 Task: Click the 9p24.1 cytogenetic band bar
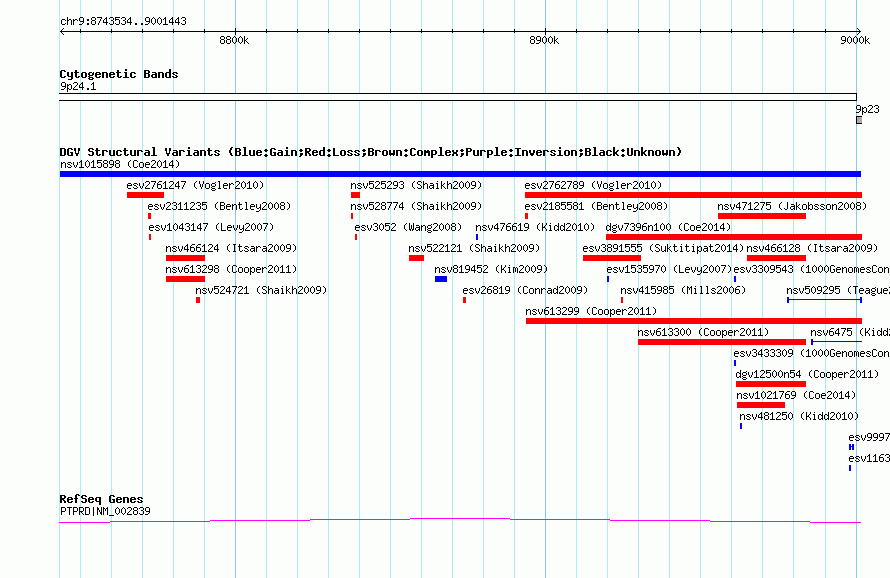click(458, 97)
